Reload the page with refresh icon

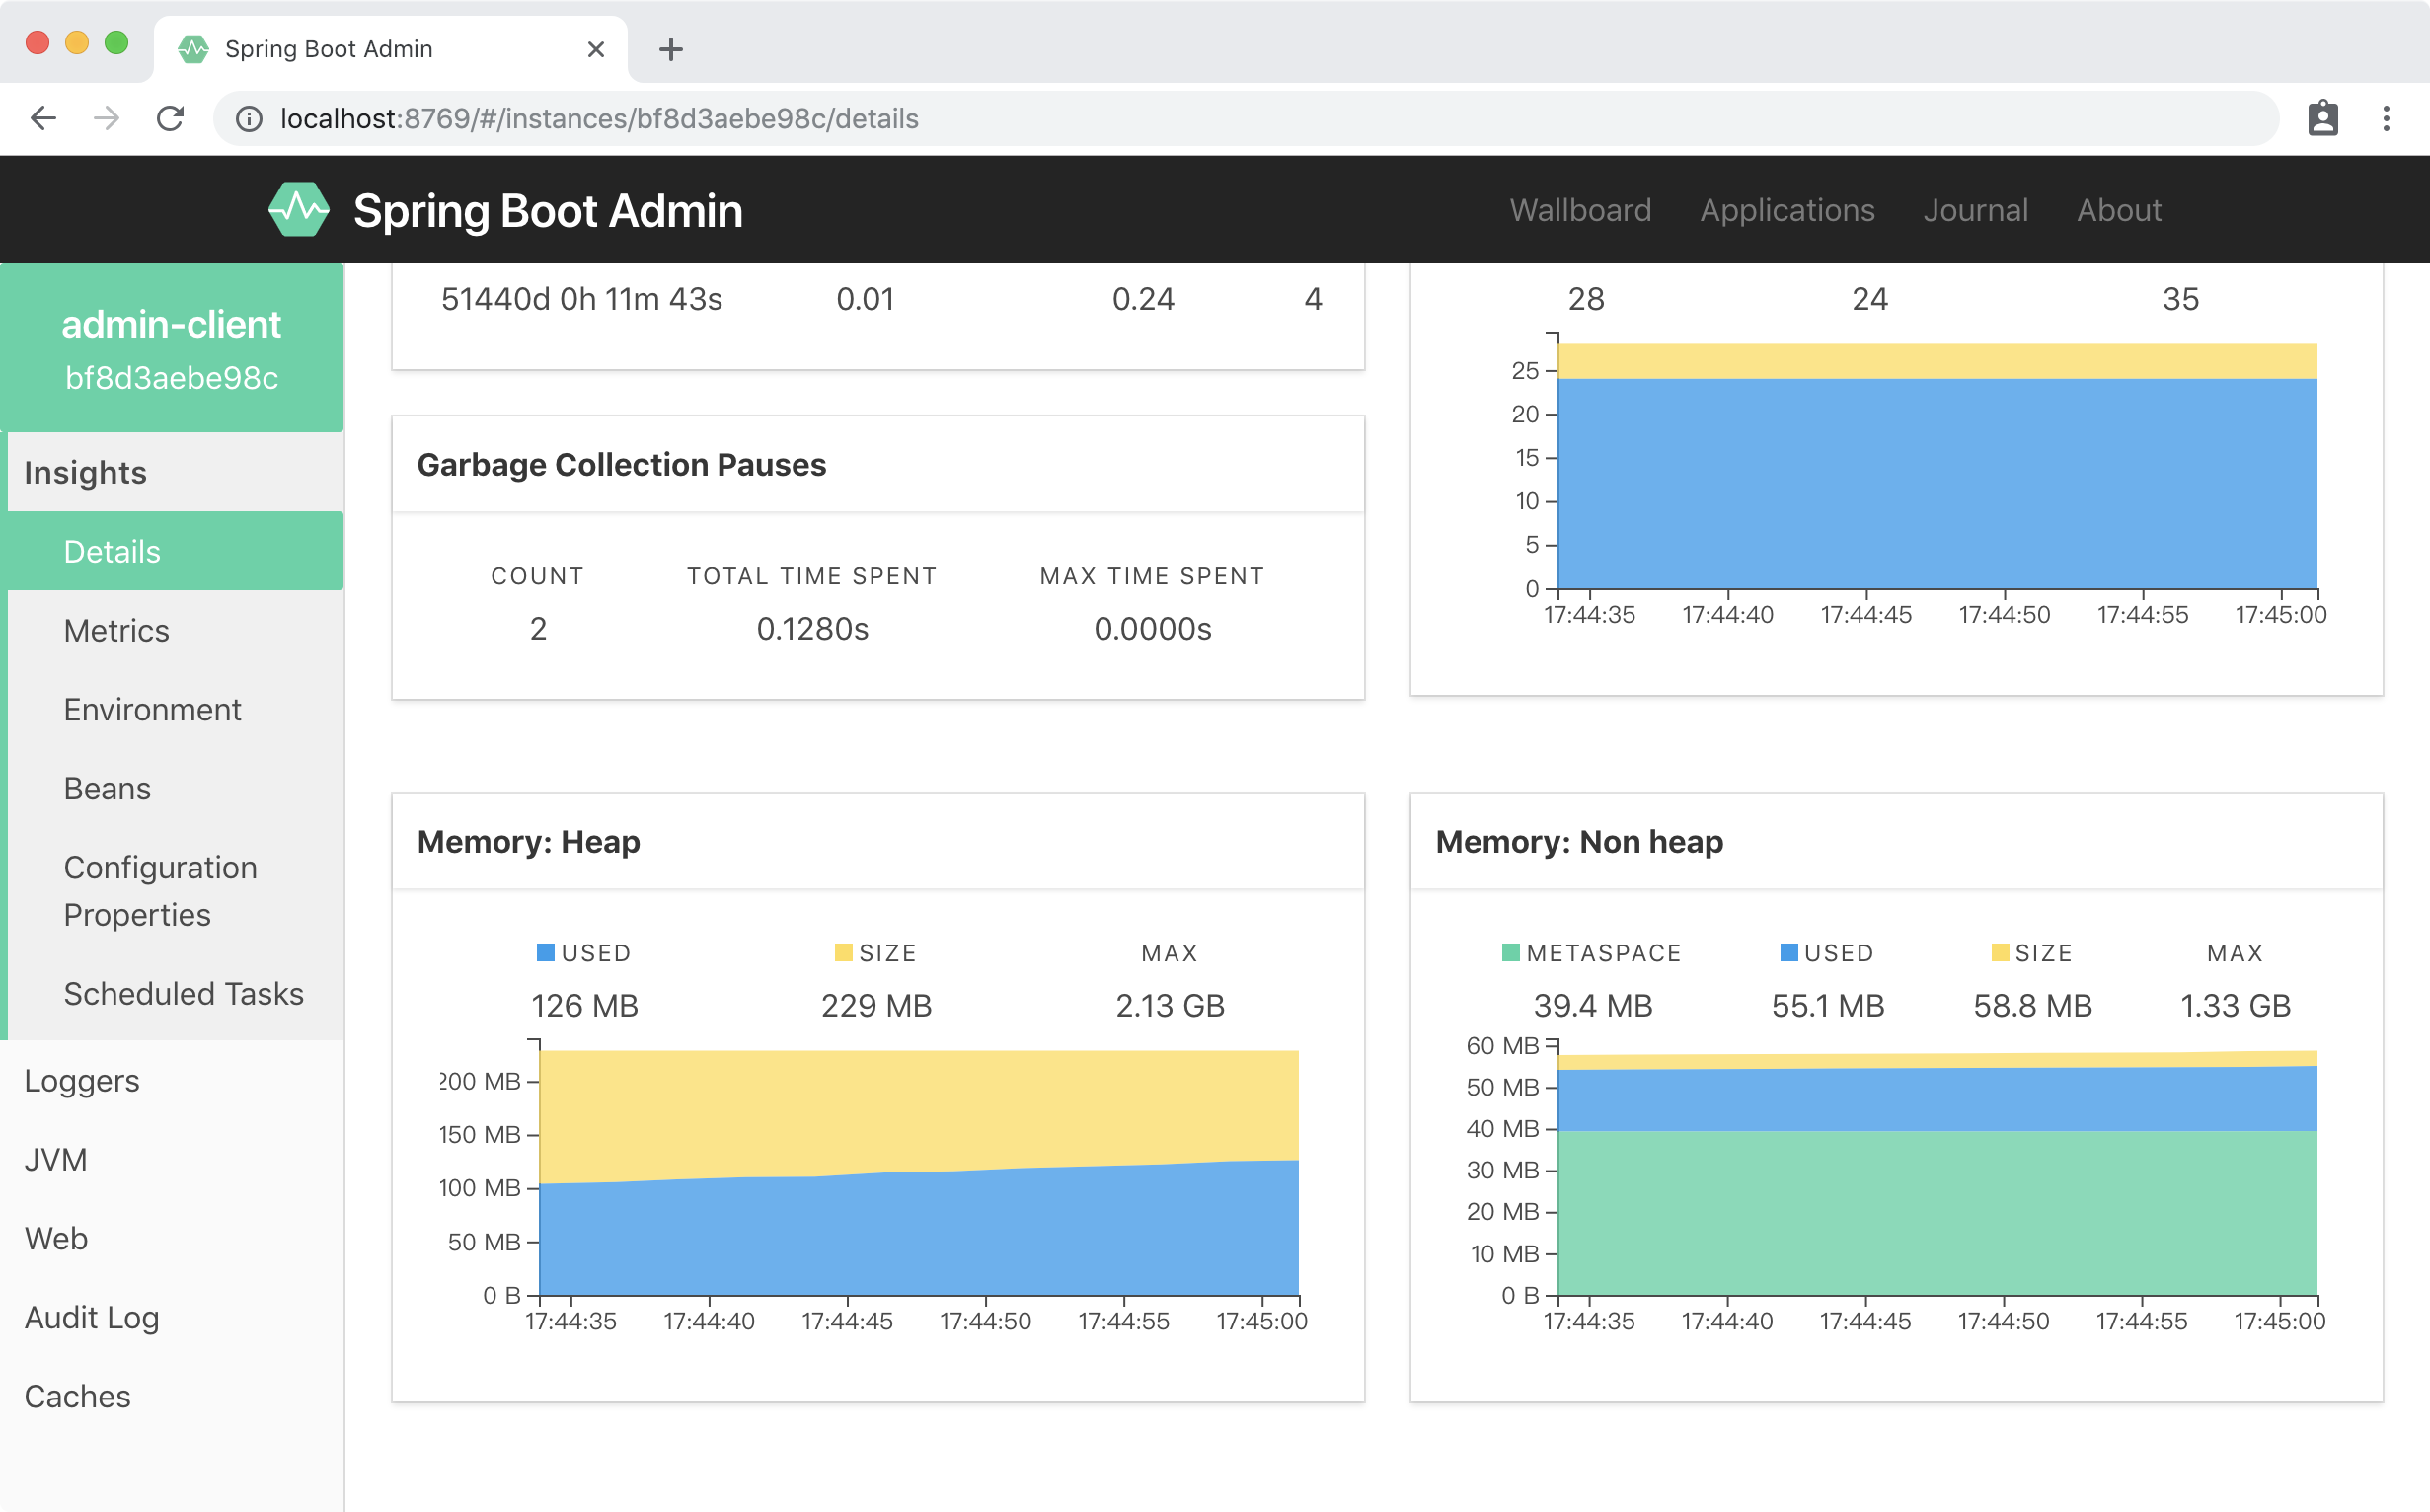pyautogui.click(x=171, y=119)
